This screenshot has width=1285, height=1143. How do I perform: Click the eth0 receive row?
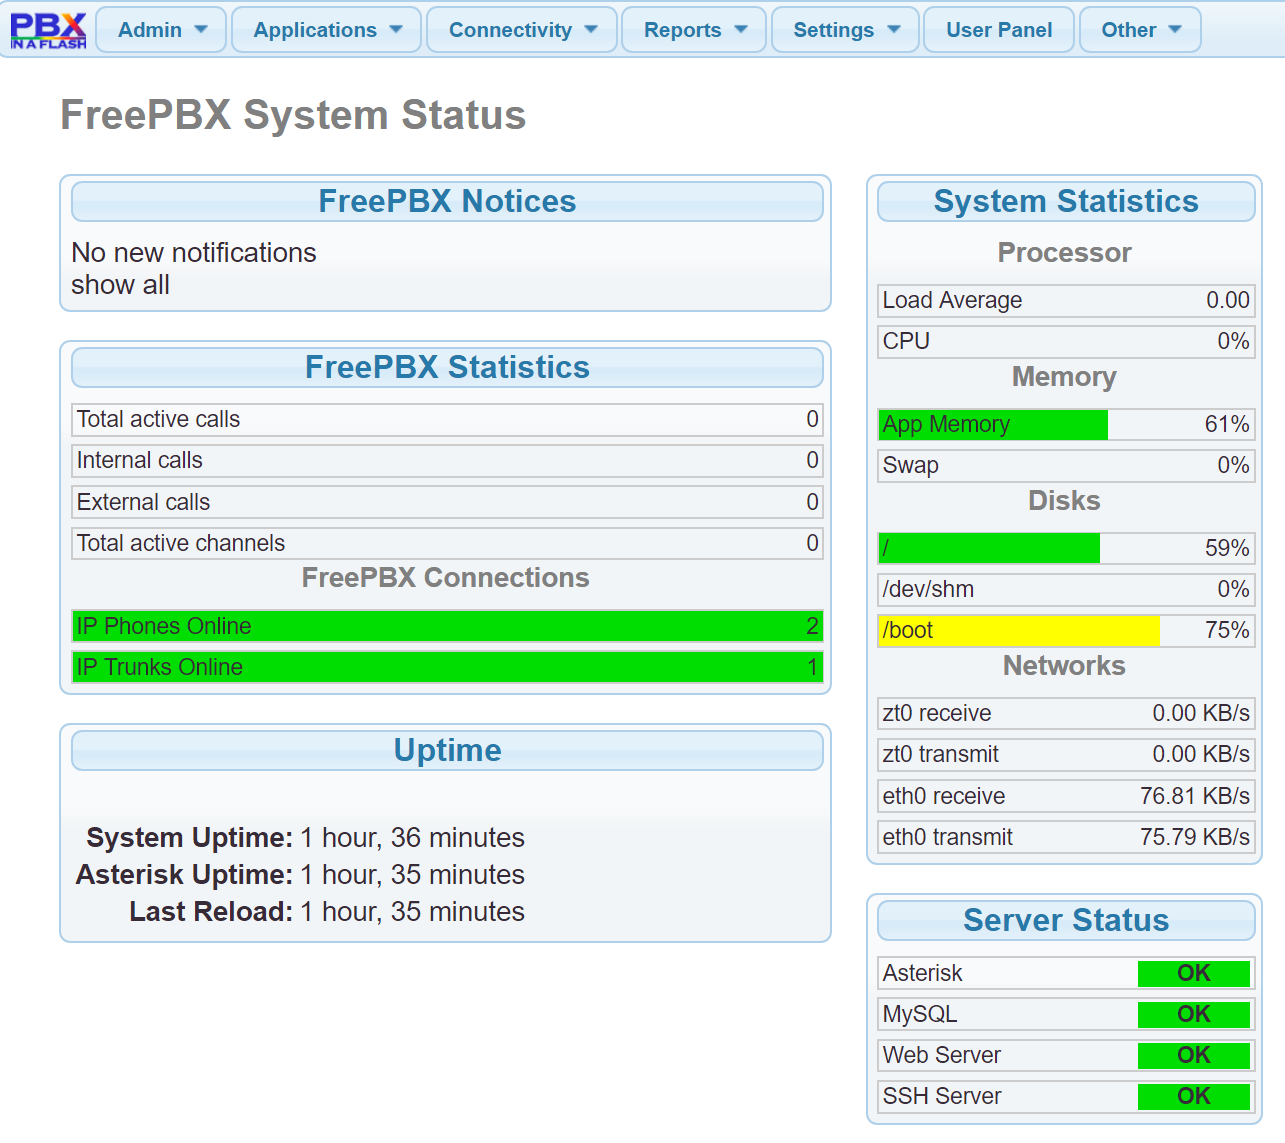click(1066, 796)
